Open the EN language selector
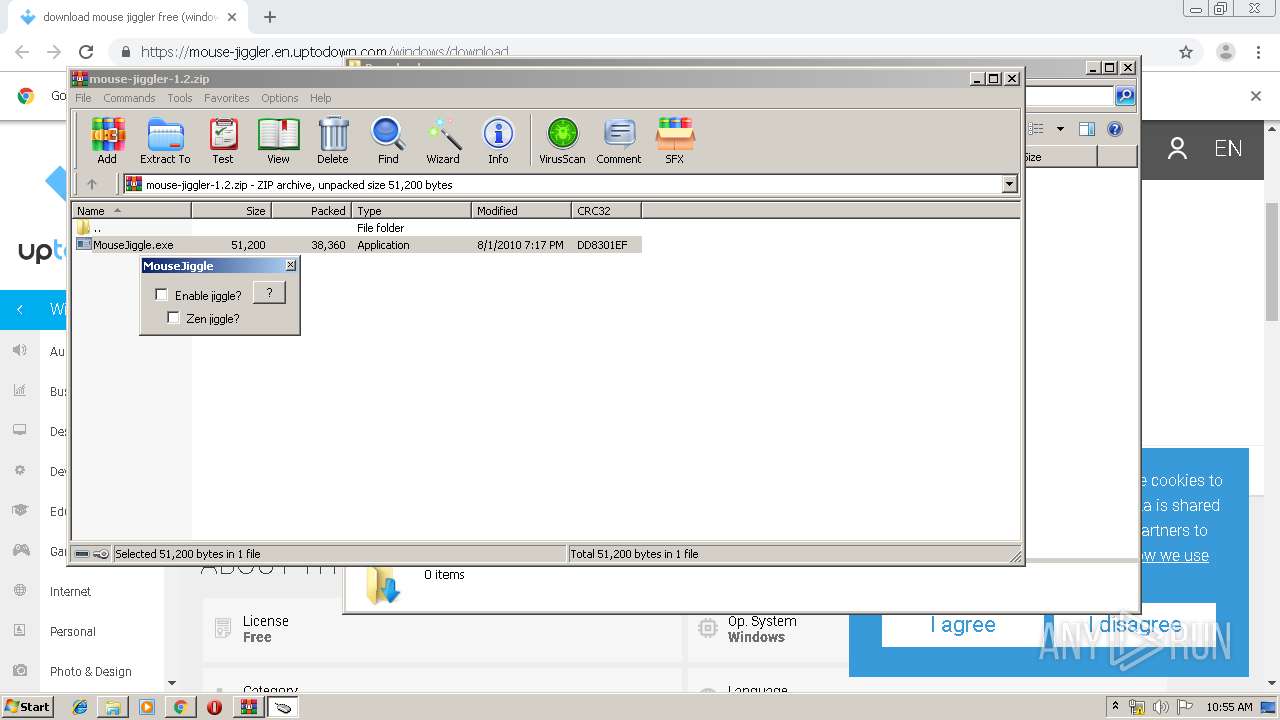 [x=1228, y=149]
